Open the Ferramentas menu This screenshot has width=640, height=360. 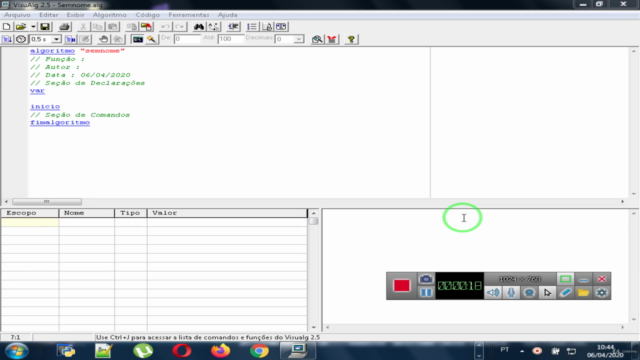tap(189, 15)
